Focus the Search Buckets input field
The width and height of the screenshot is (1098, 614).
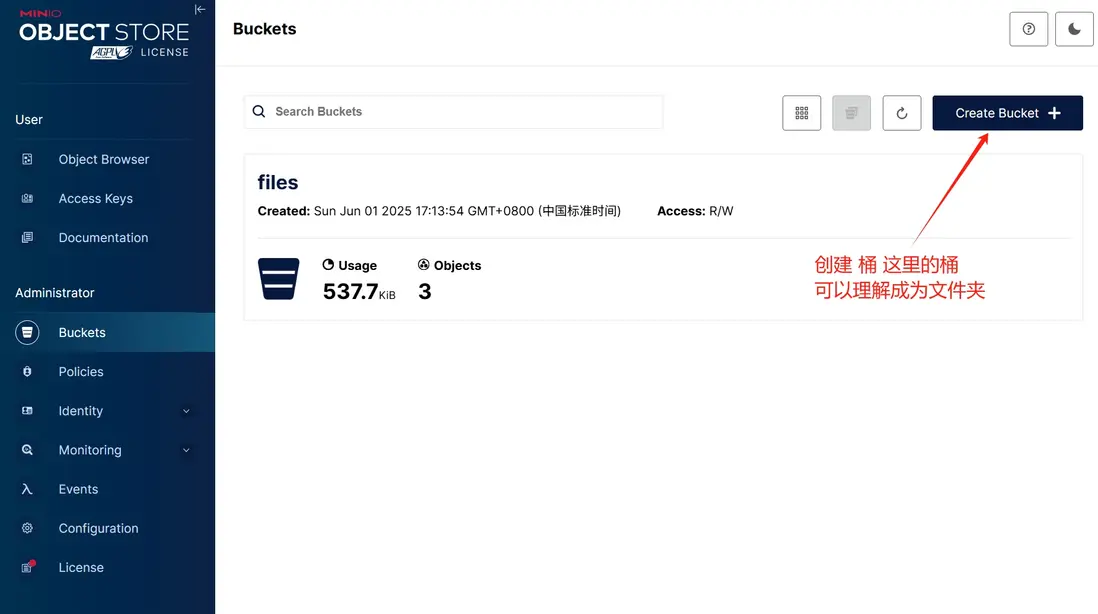(x=460, y=112)
